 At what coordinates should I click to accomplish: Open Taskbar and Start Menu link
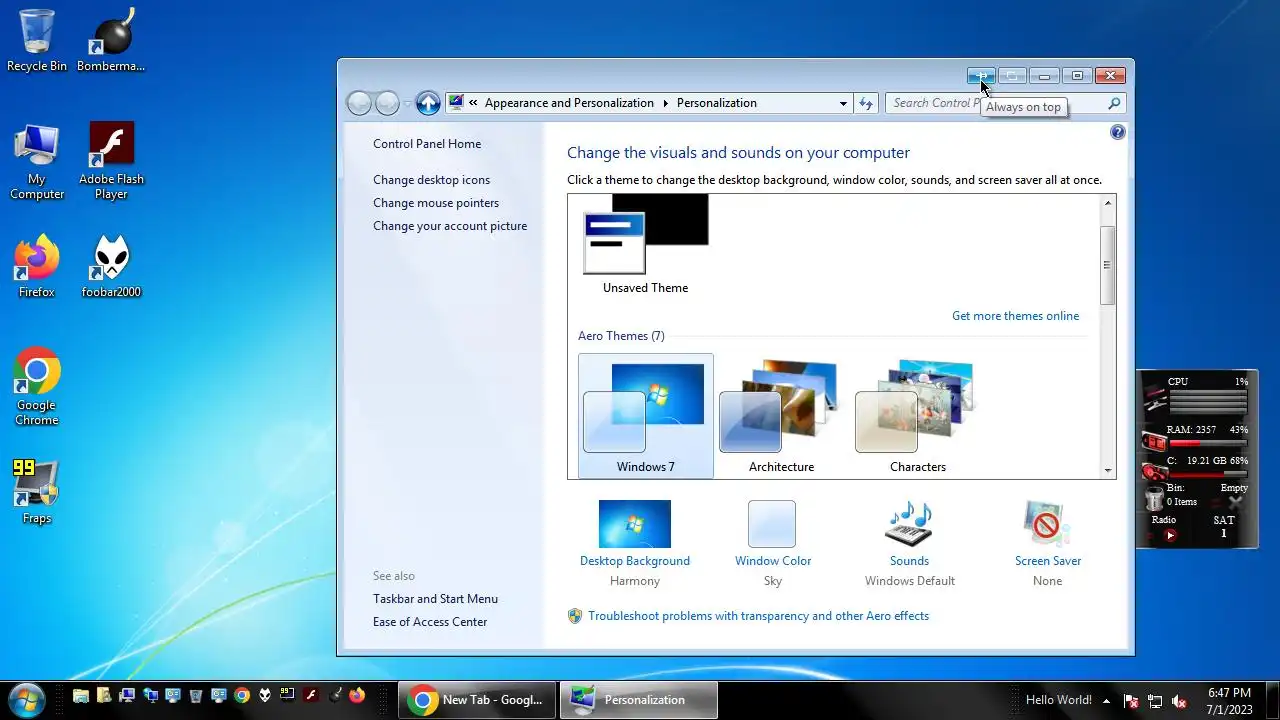tap(435, 599)
